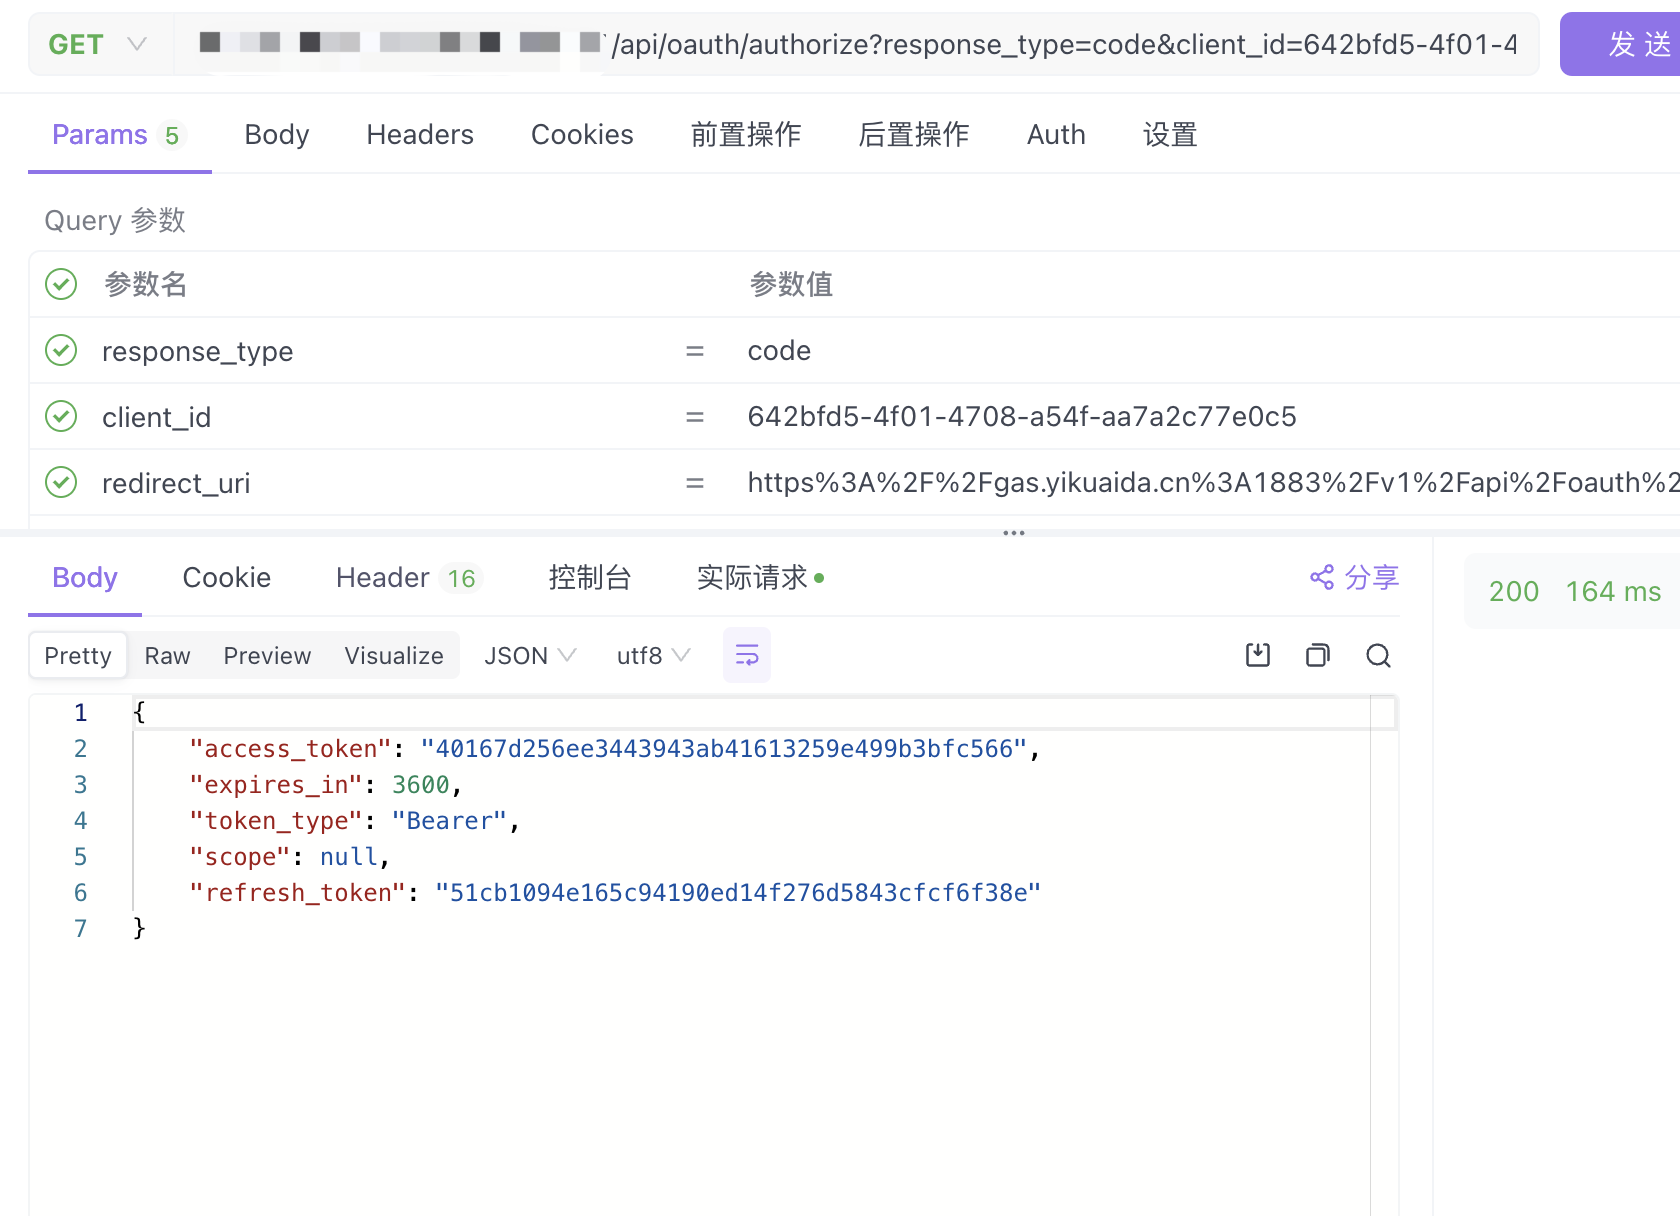Select the Pretty view mode
Viewport: 1680px width, 1216px height.
(x=78, y=656)
